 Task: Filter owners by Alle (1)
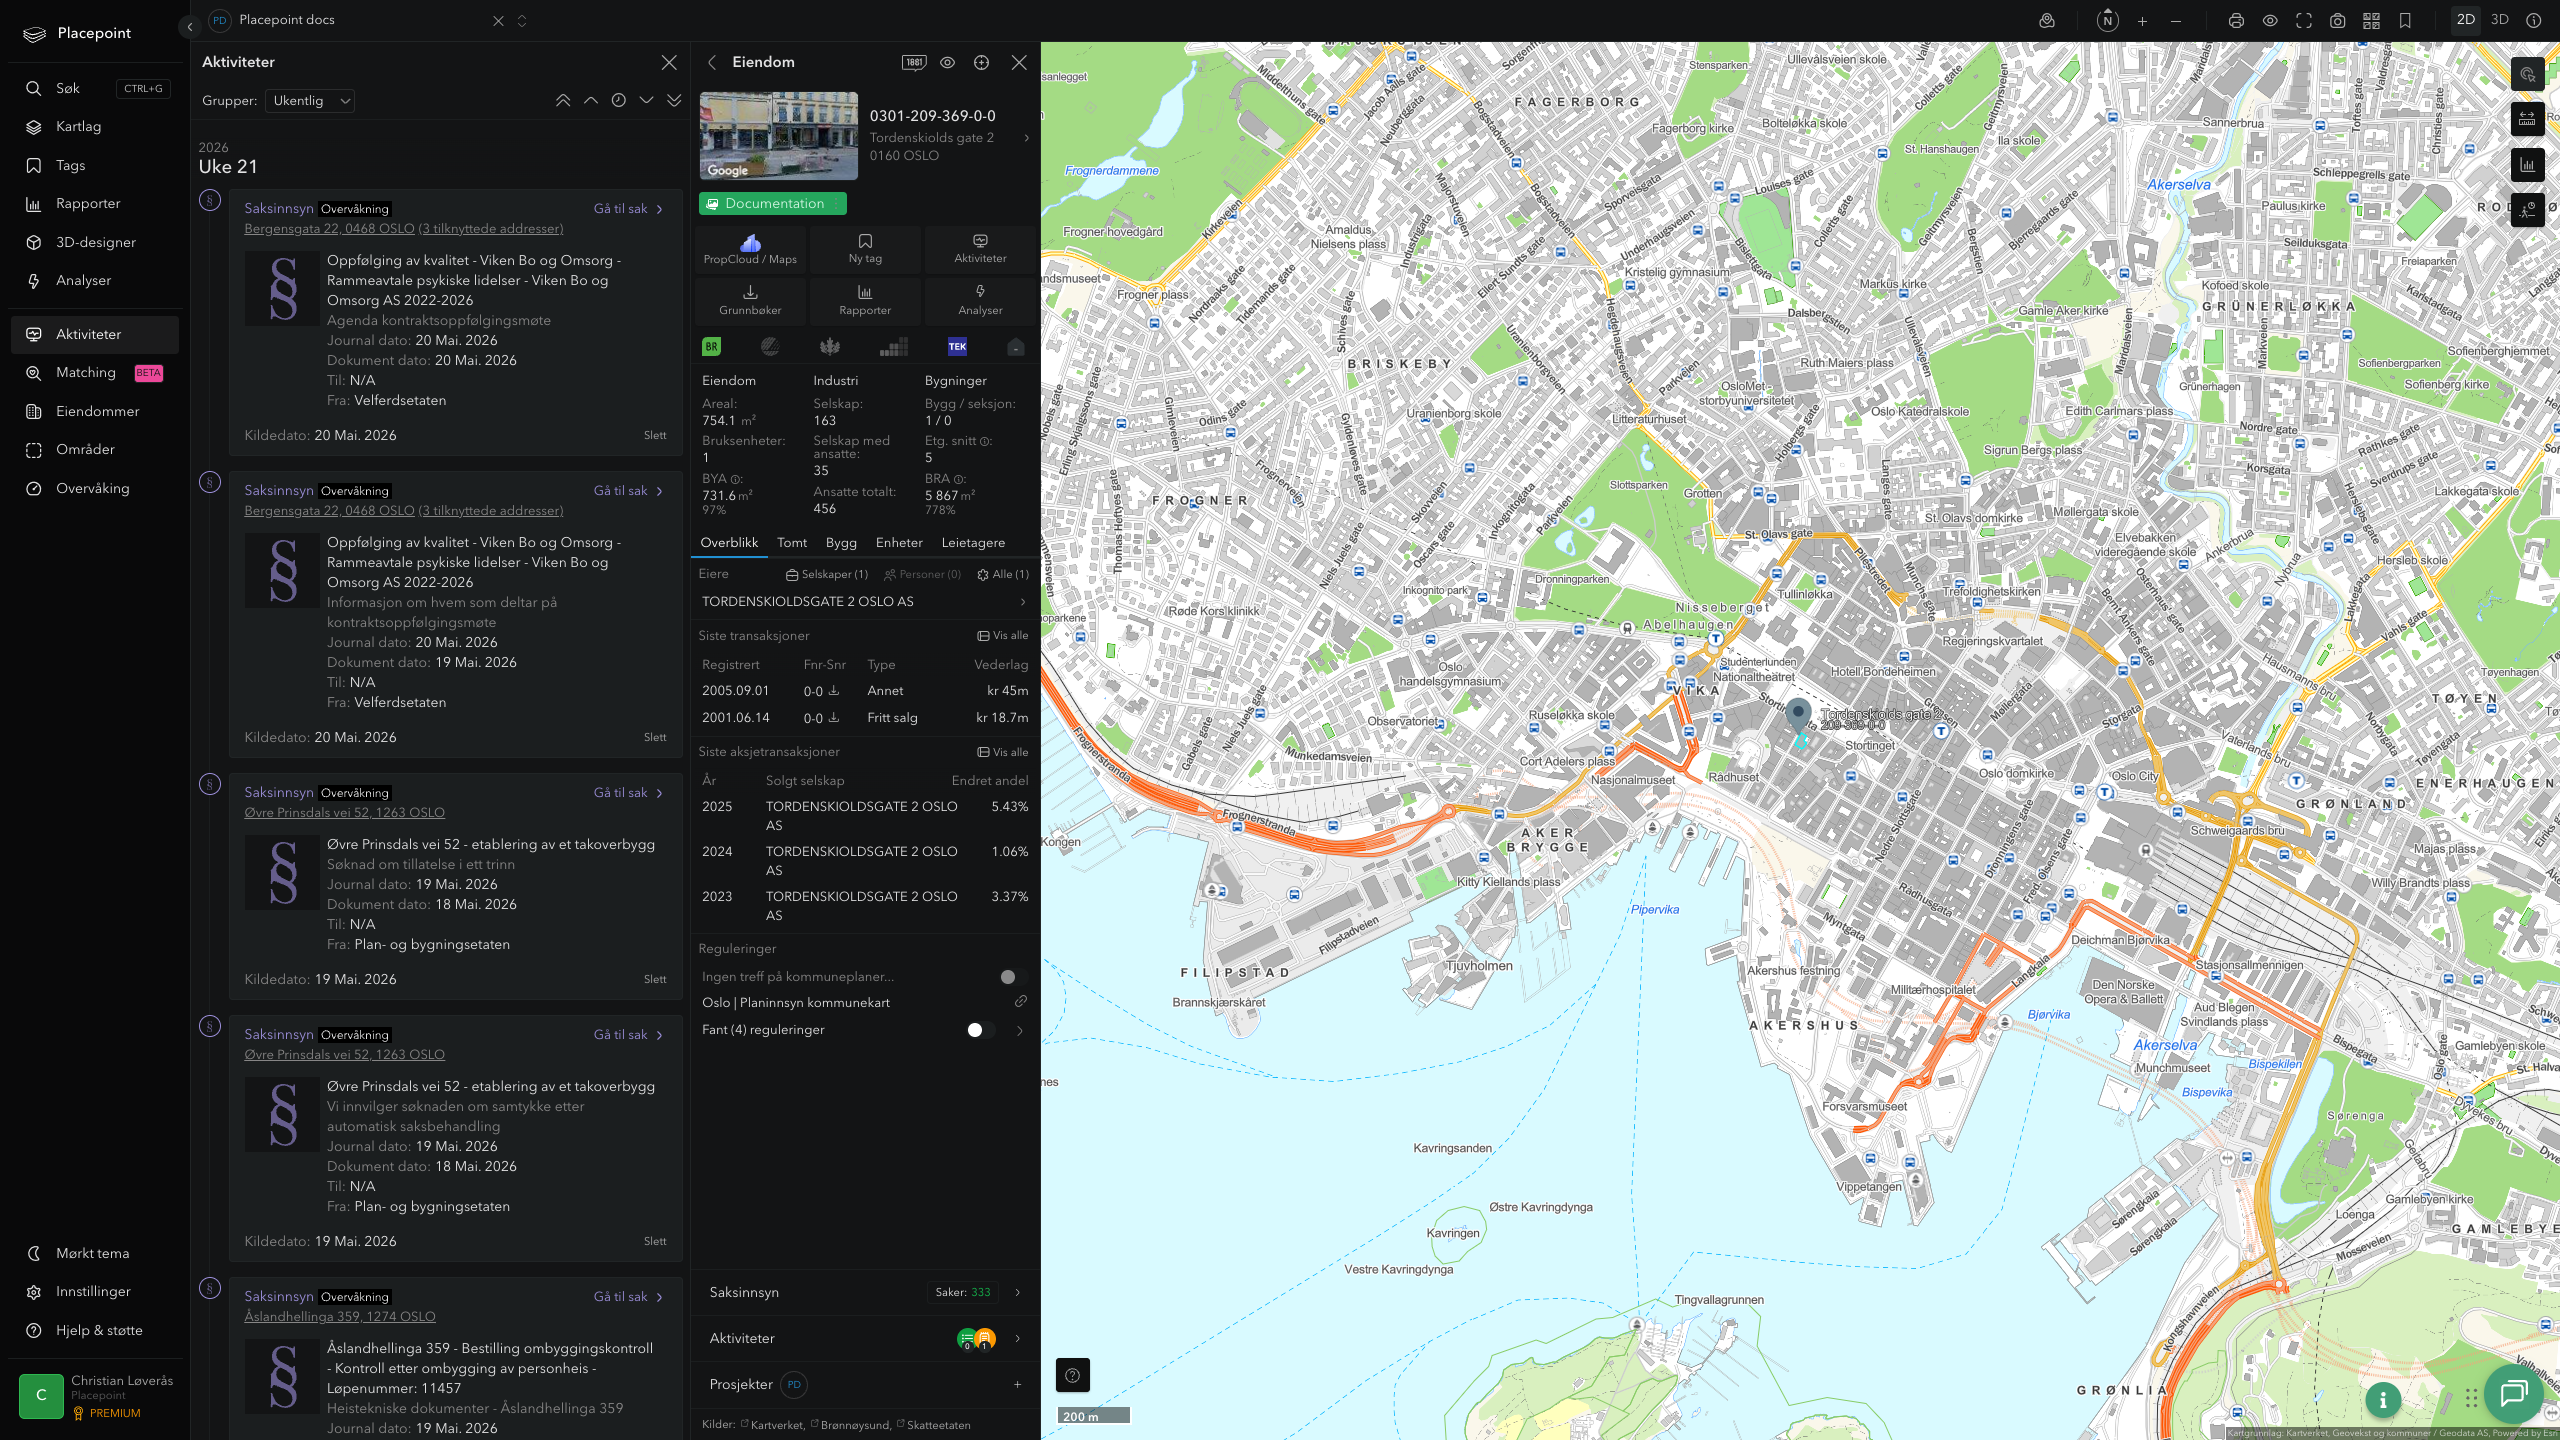[x=1003, y=574]
